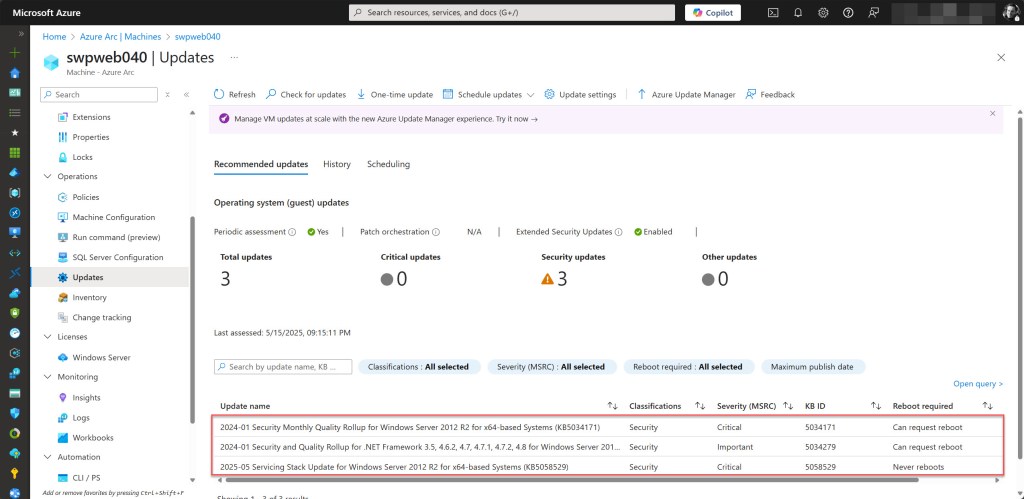Open the Copilot button
The height and width of the screenshot is (499, 1024).
click(712, 13)
